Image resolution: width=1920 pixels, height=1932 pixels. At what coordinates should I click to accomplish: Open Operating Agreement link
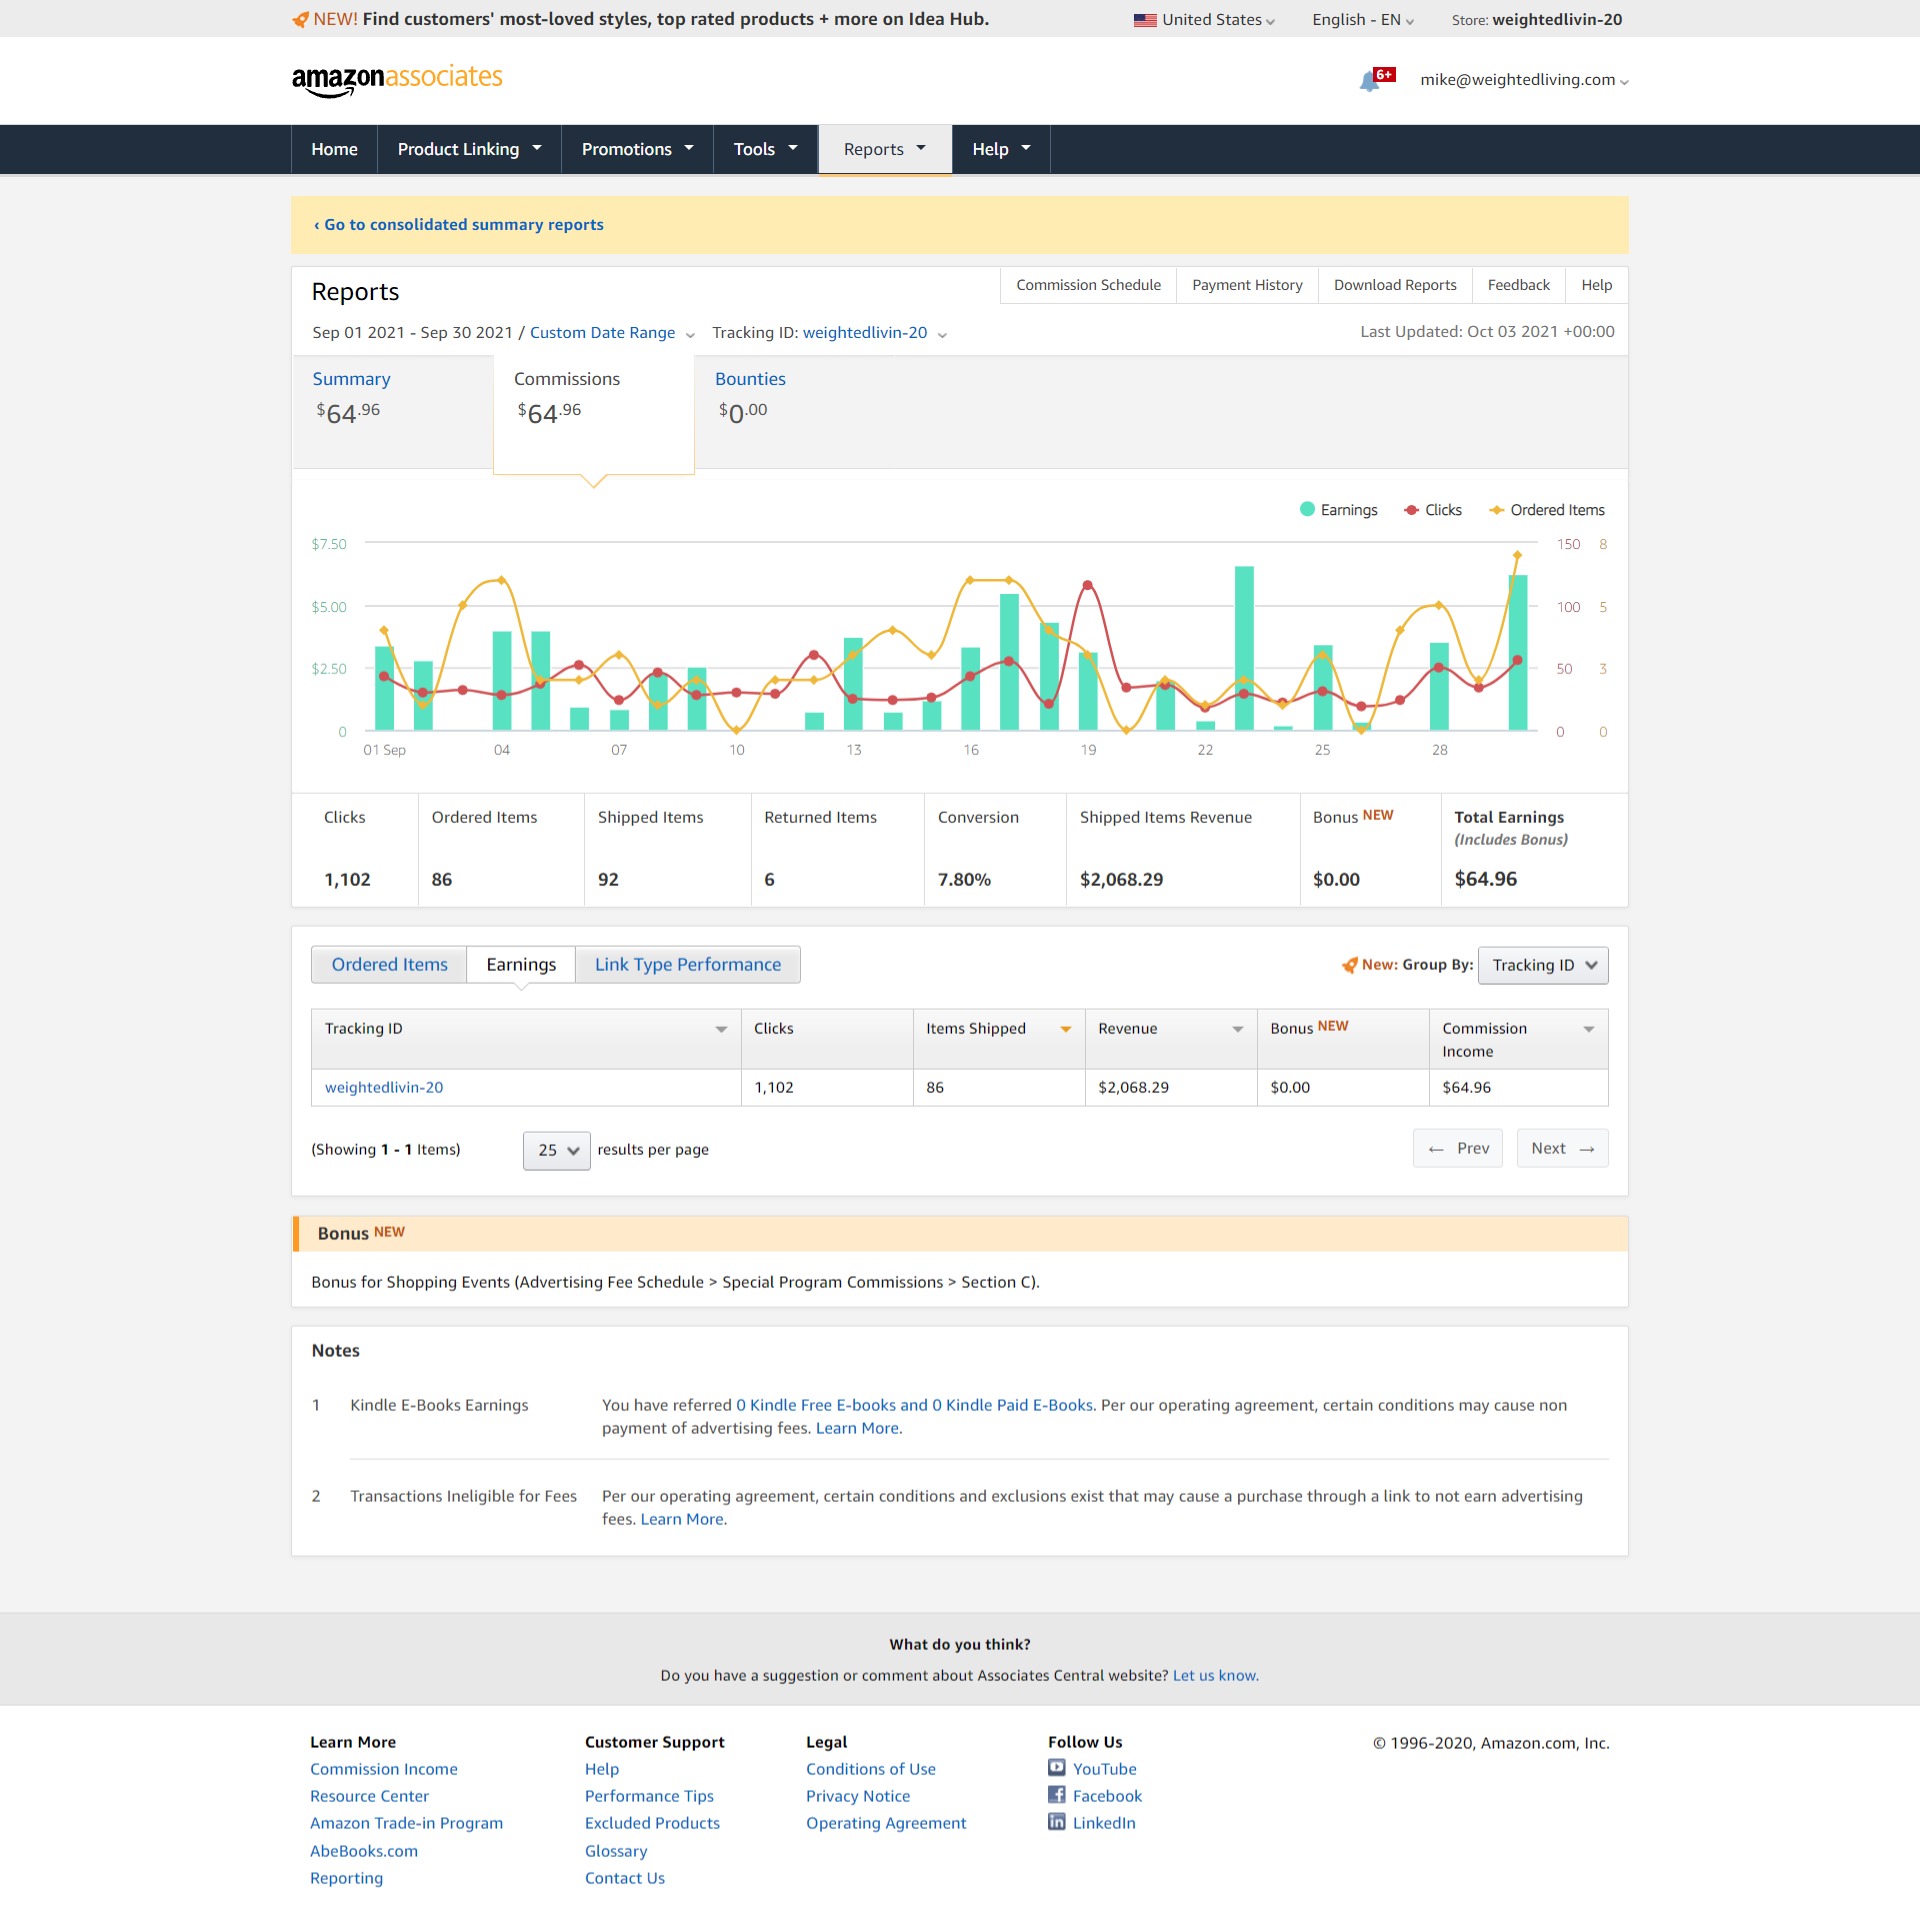pos(886,1823)
